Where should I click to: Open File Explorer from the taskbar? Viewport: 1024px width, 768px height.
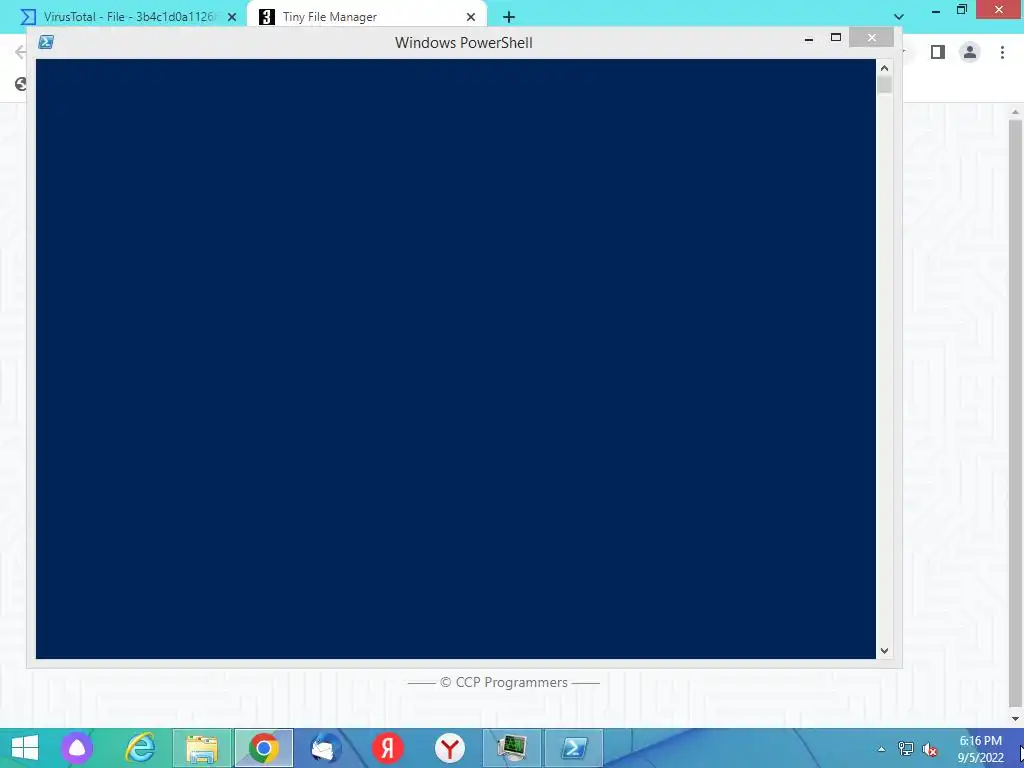tap(202, 748)
